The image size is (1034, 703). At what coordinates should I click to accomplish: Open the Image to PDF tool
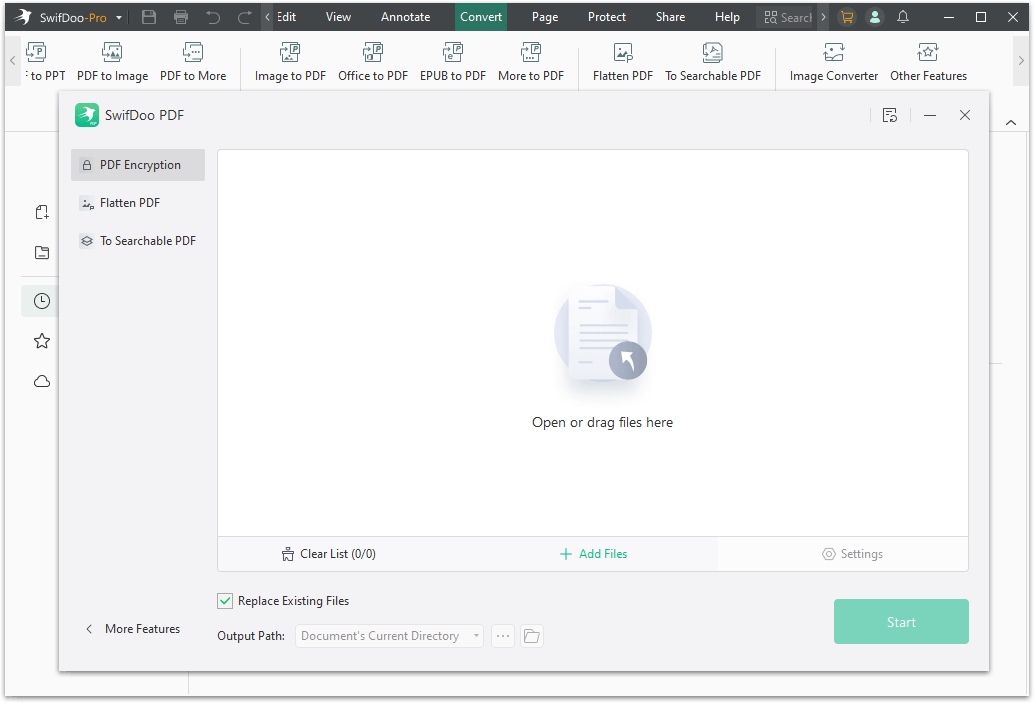pyautogui.click(x=289, y=62)
